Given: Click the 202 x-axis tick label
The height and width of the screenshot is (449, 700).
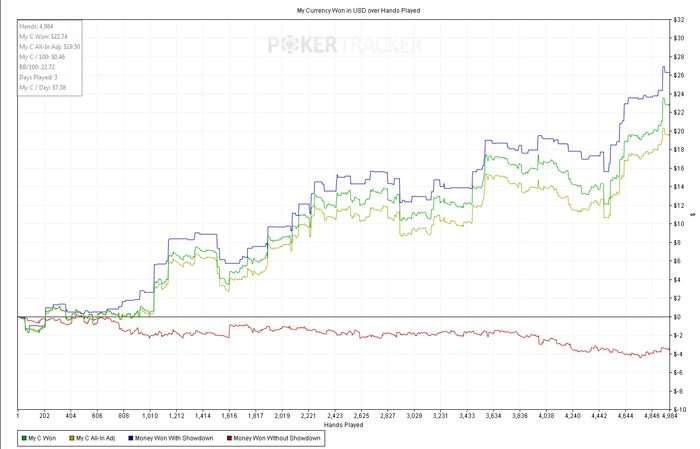Looking at the screenshot, I should tap(44, 416).
